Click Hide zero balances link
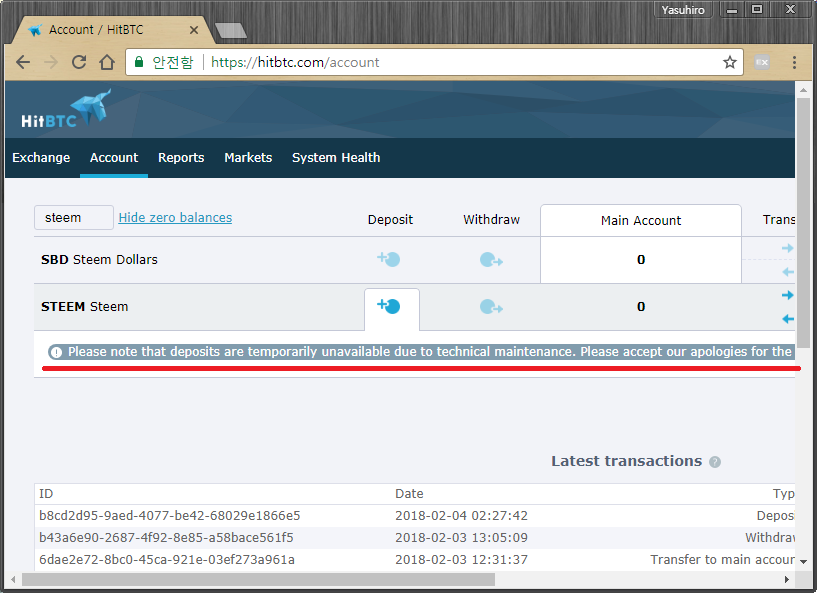The image size is (817, 593). (x=175, y=217)
